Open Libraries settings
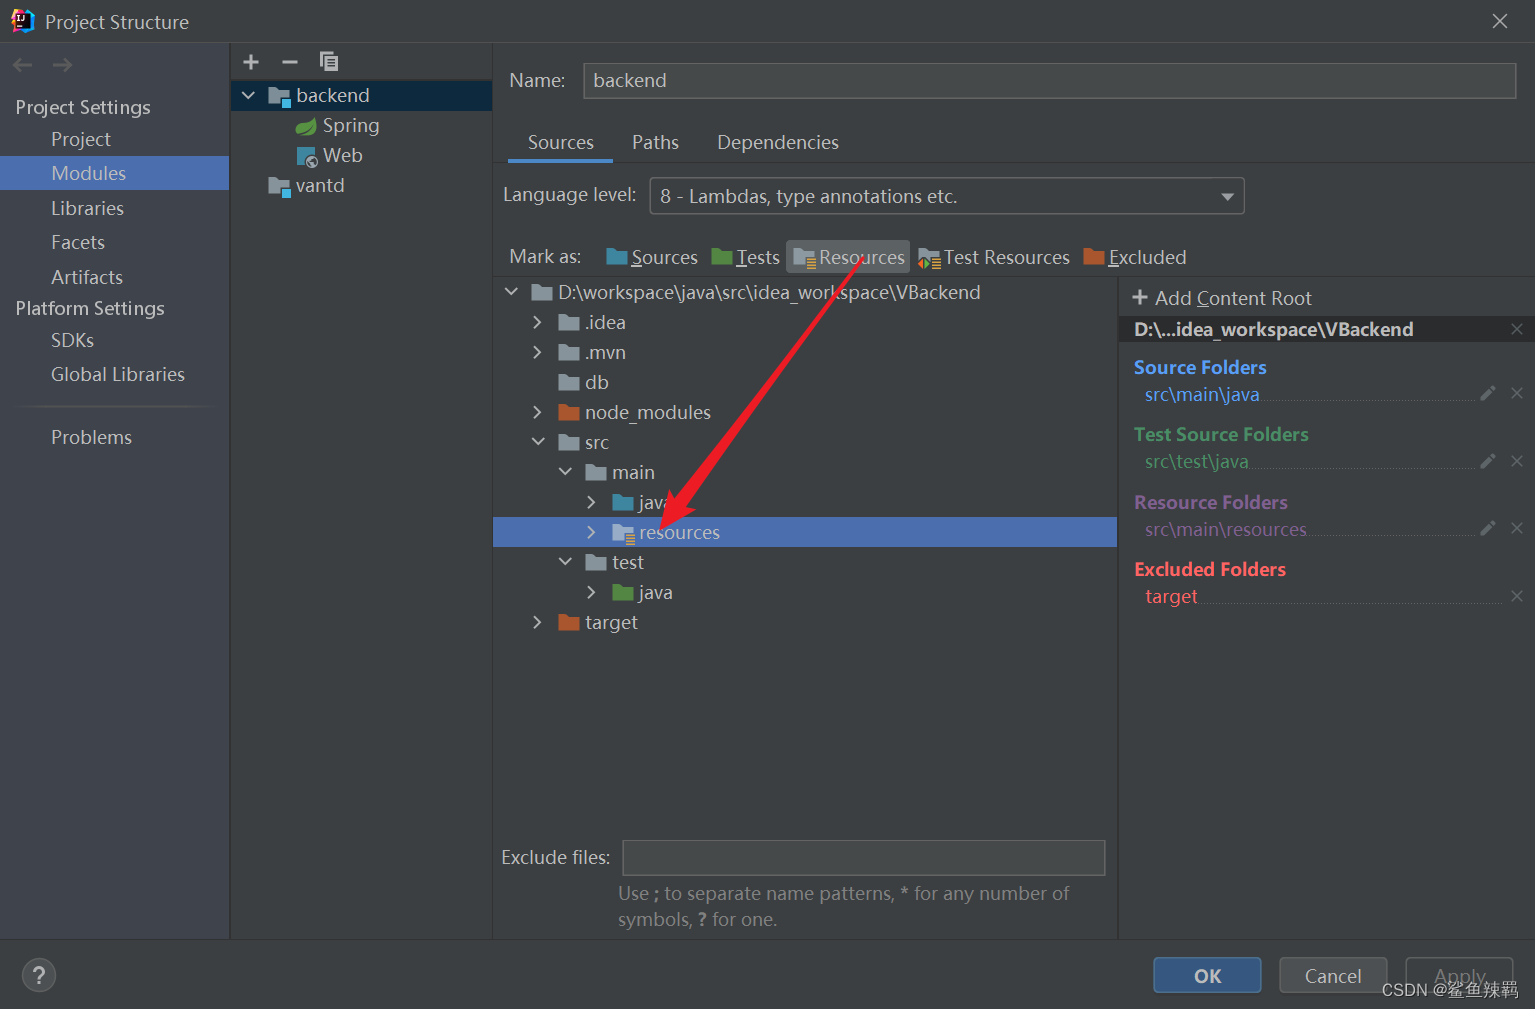 tap(87, 208)
